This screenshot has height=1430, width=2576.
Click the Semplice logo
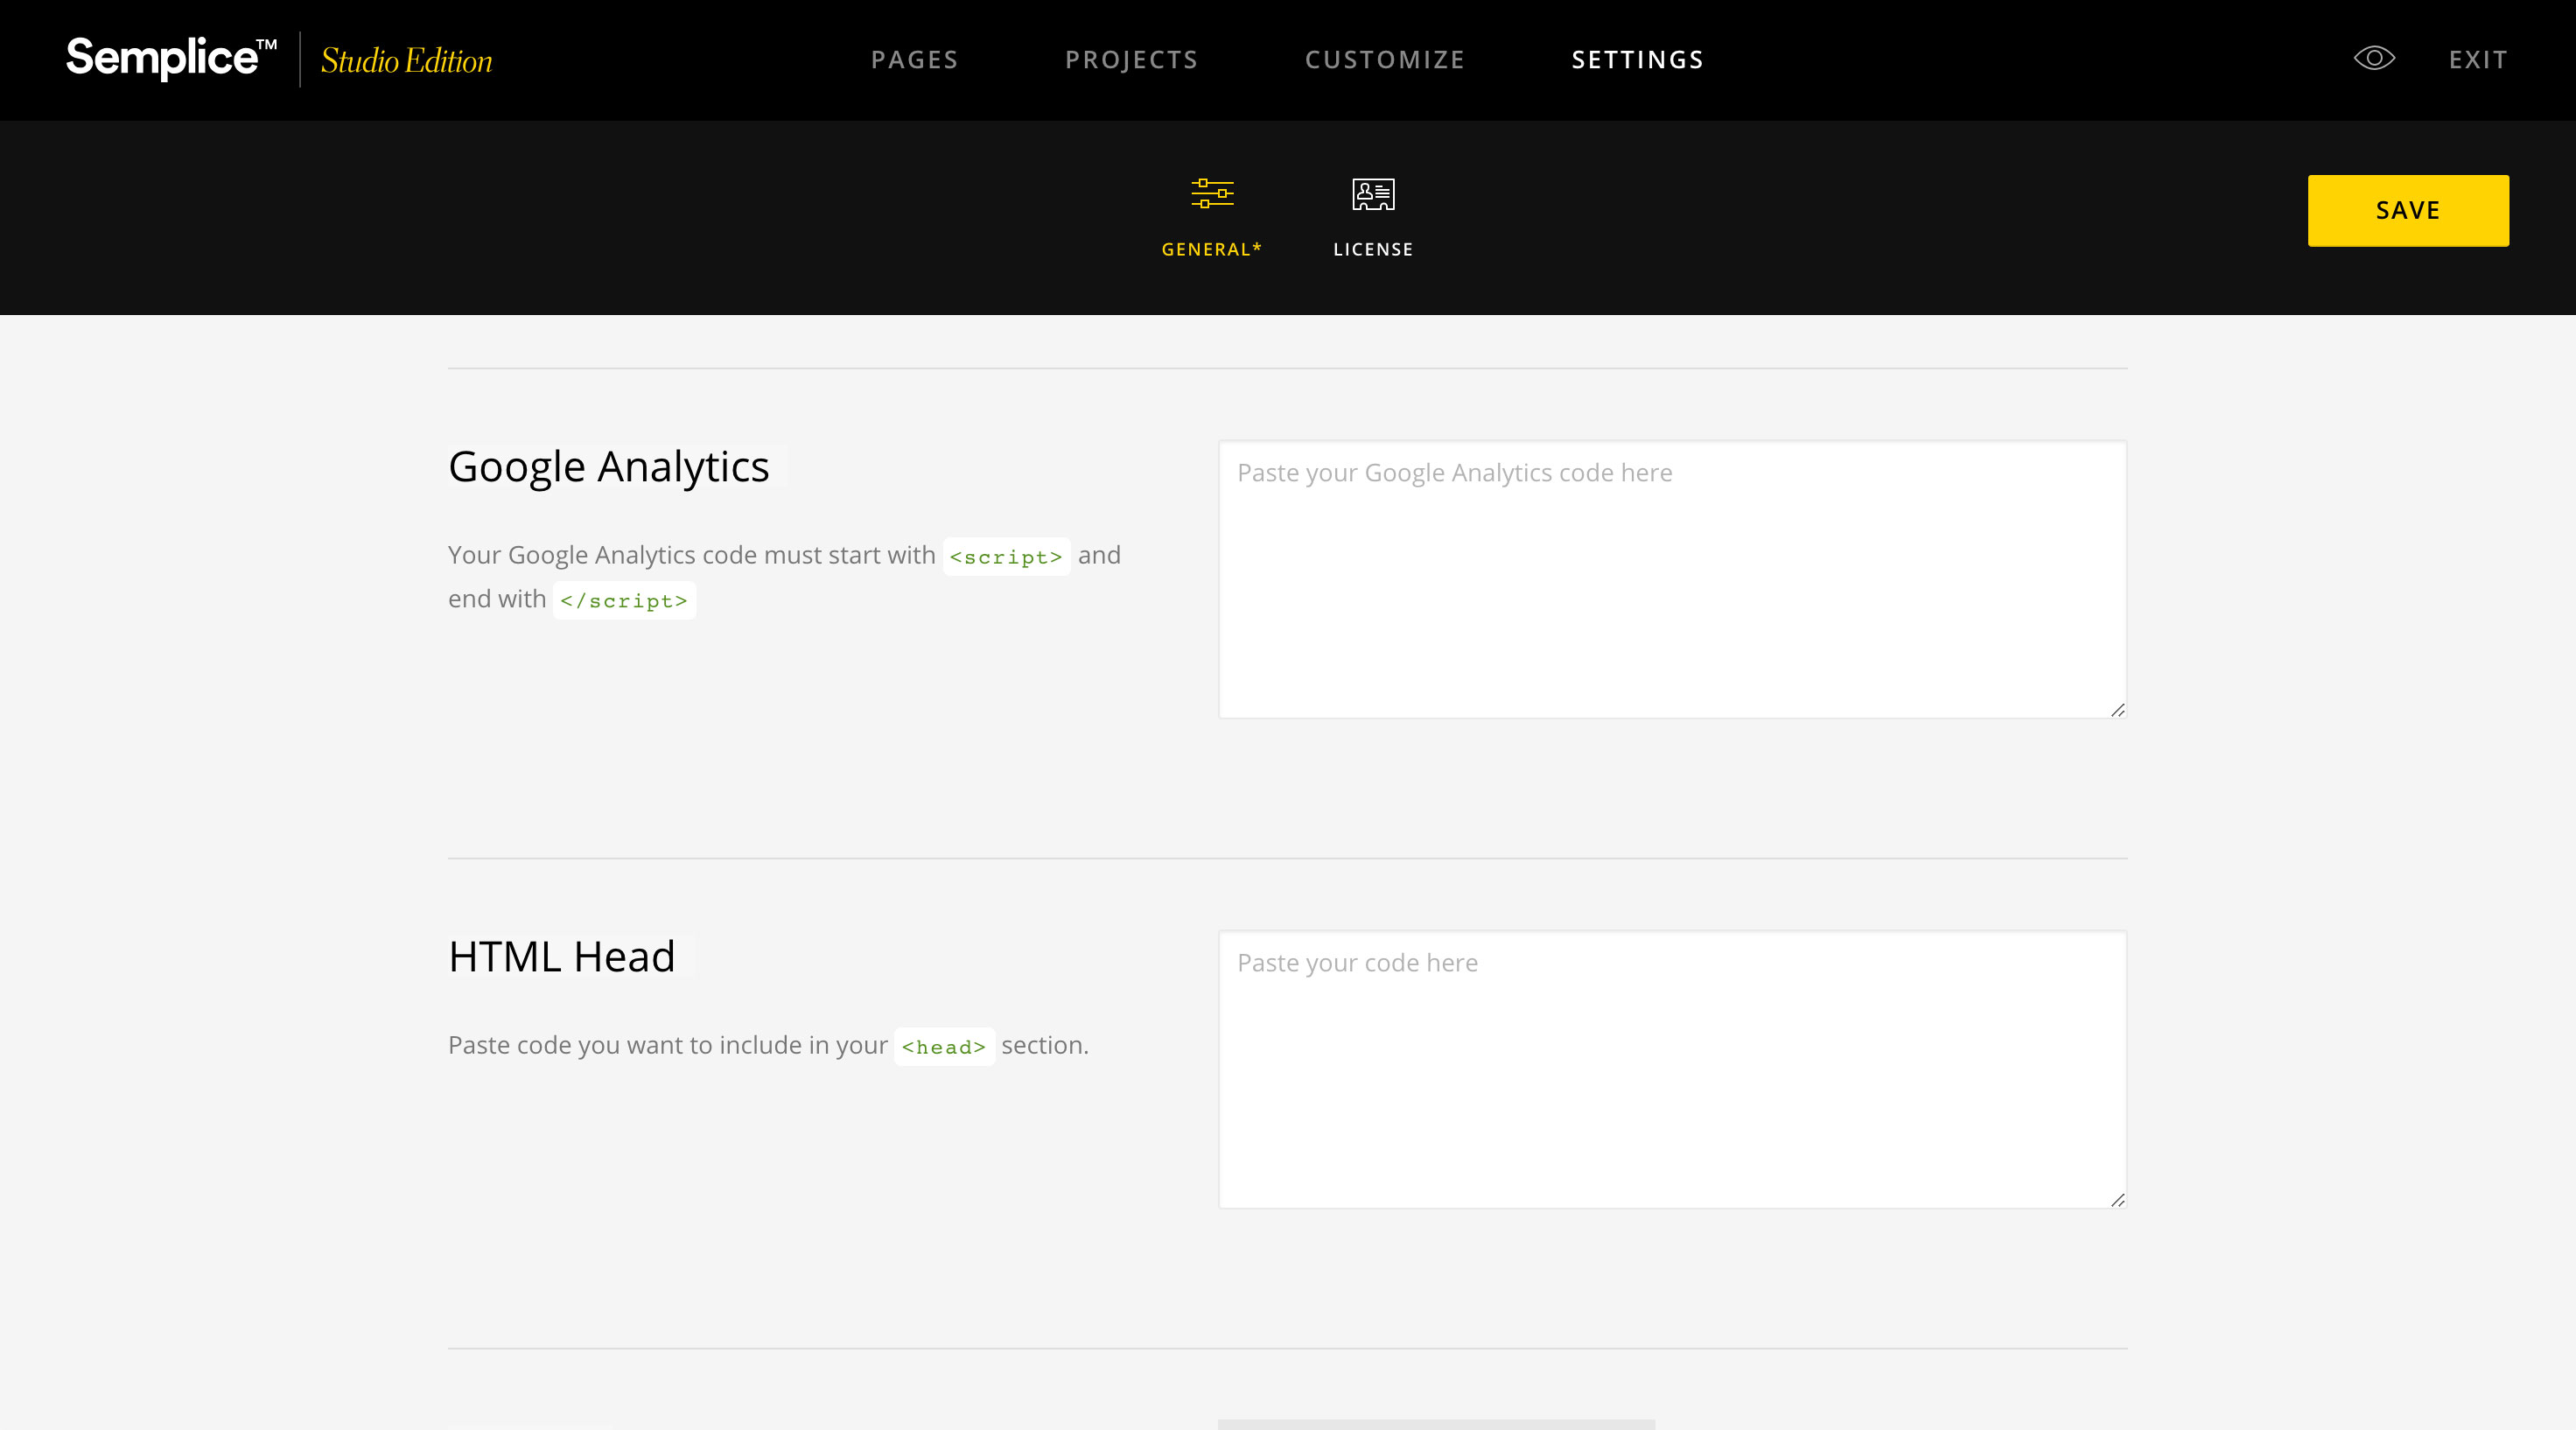(171, 58)
